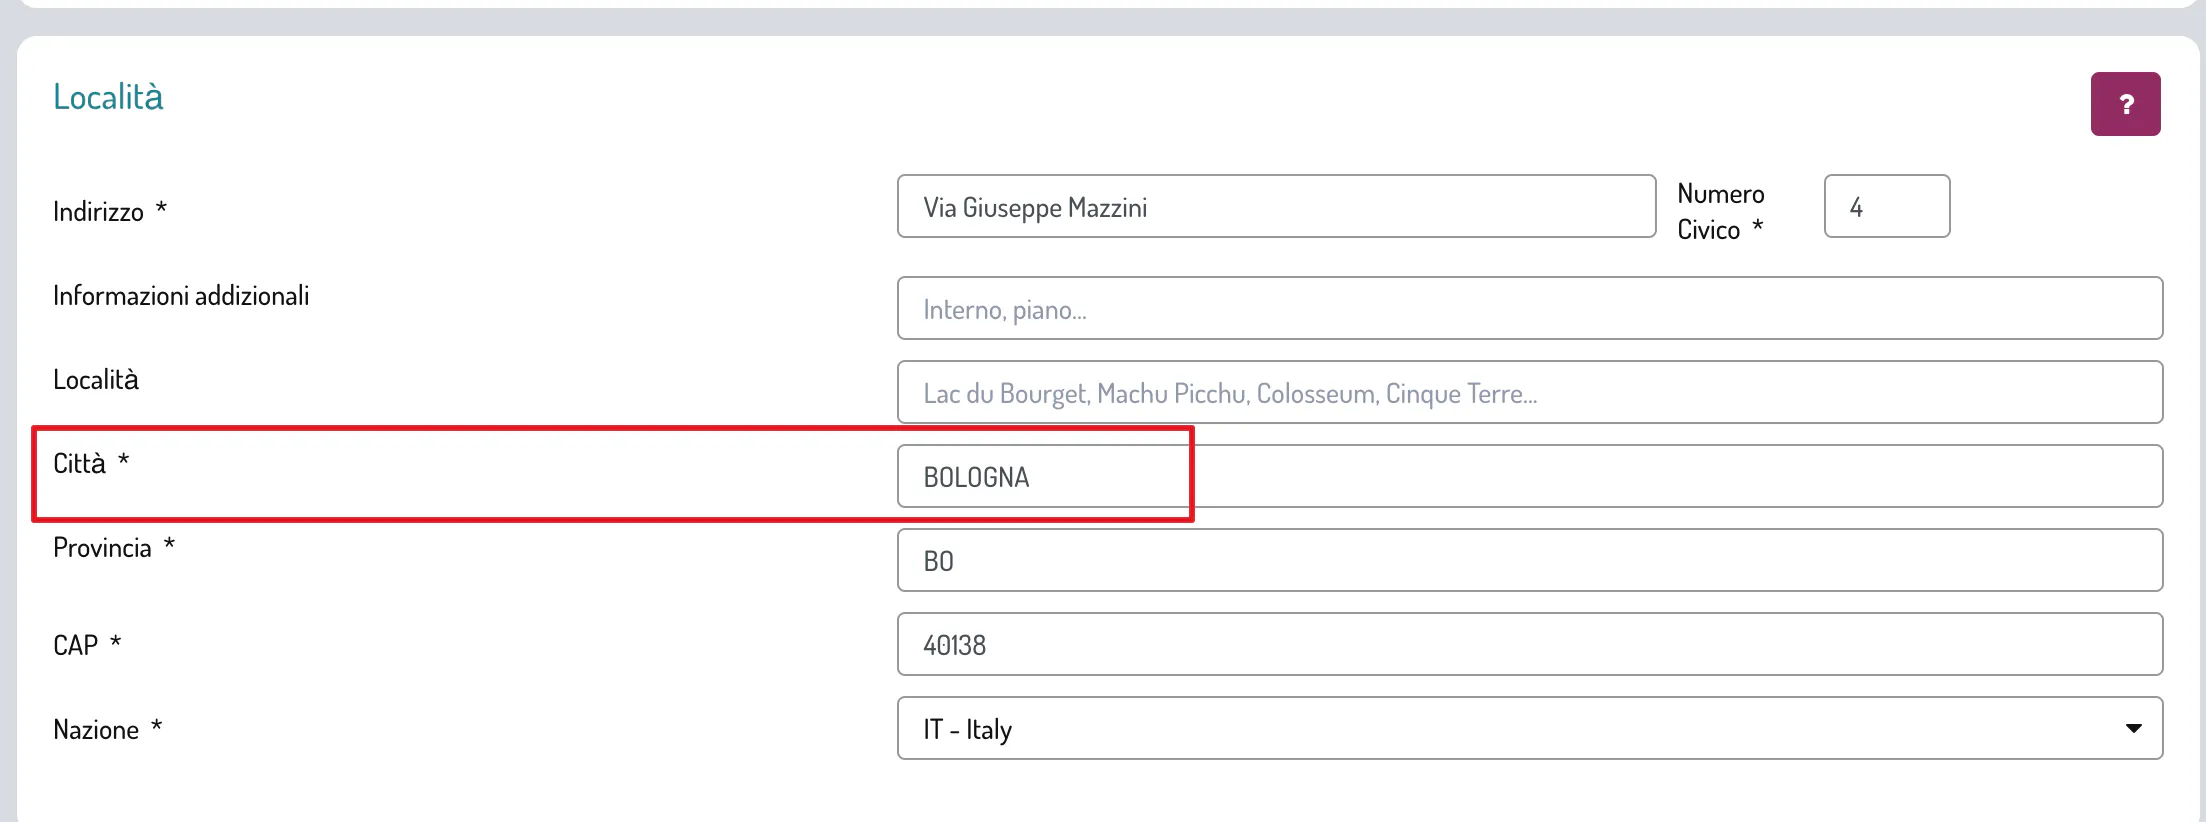
Task: Click the Indirizzo field label
Action: point(98,212)
